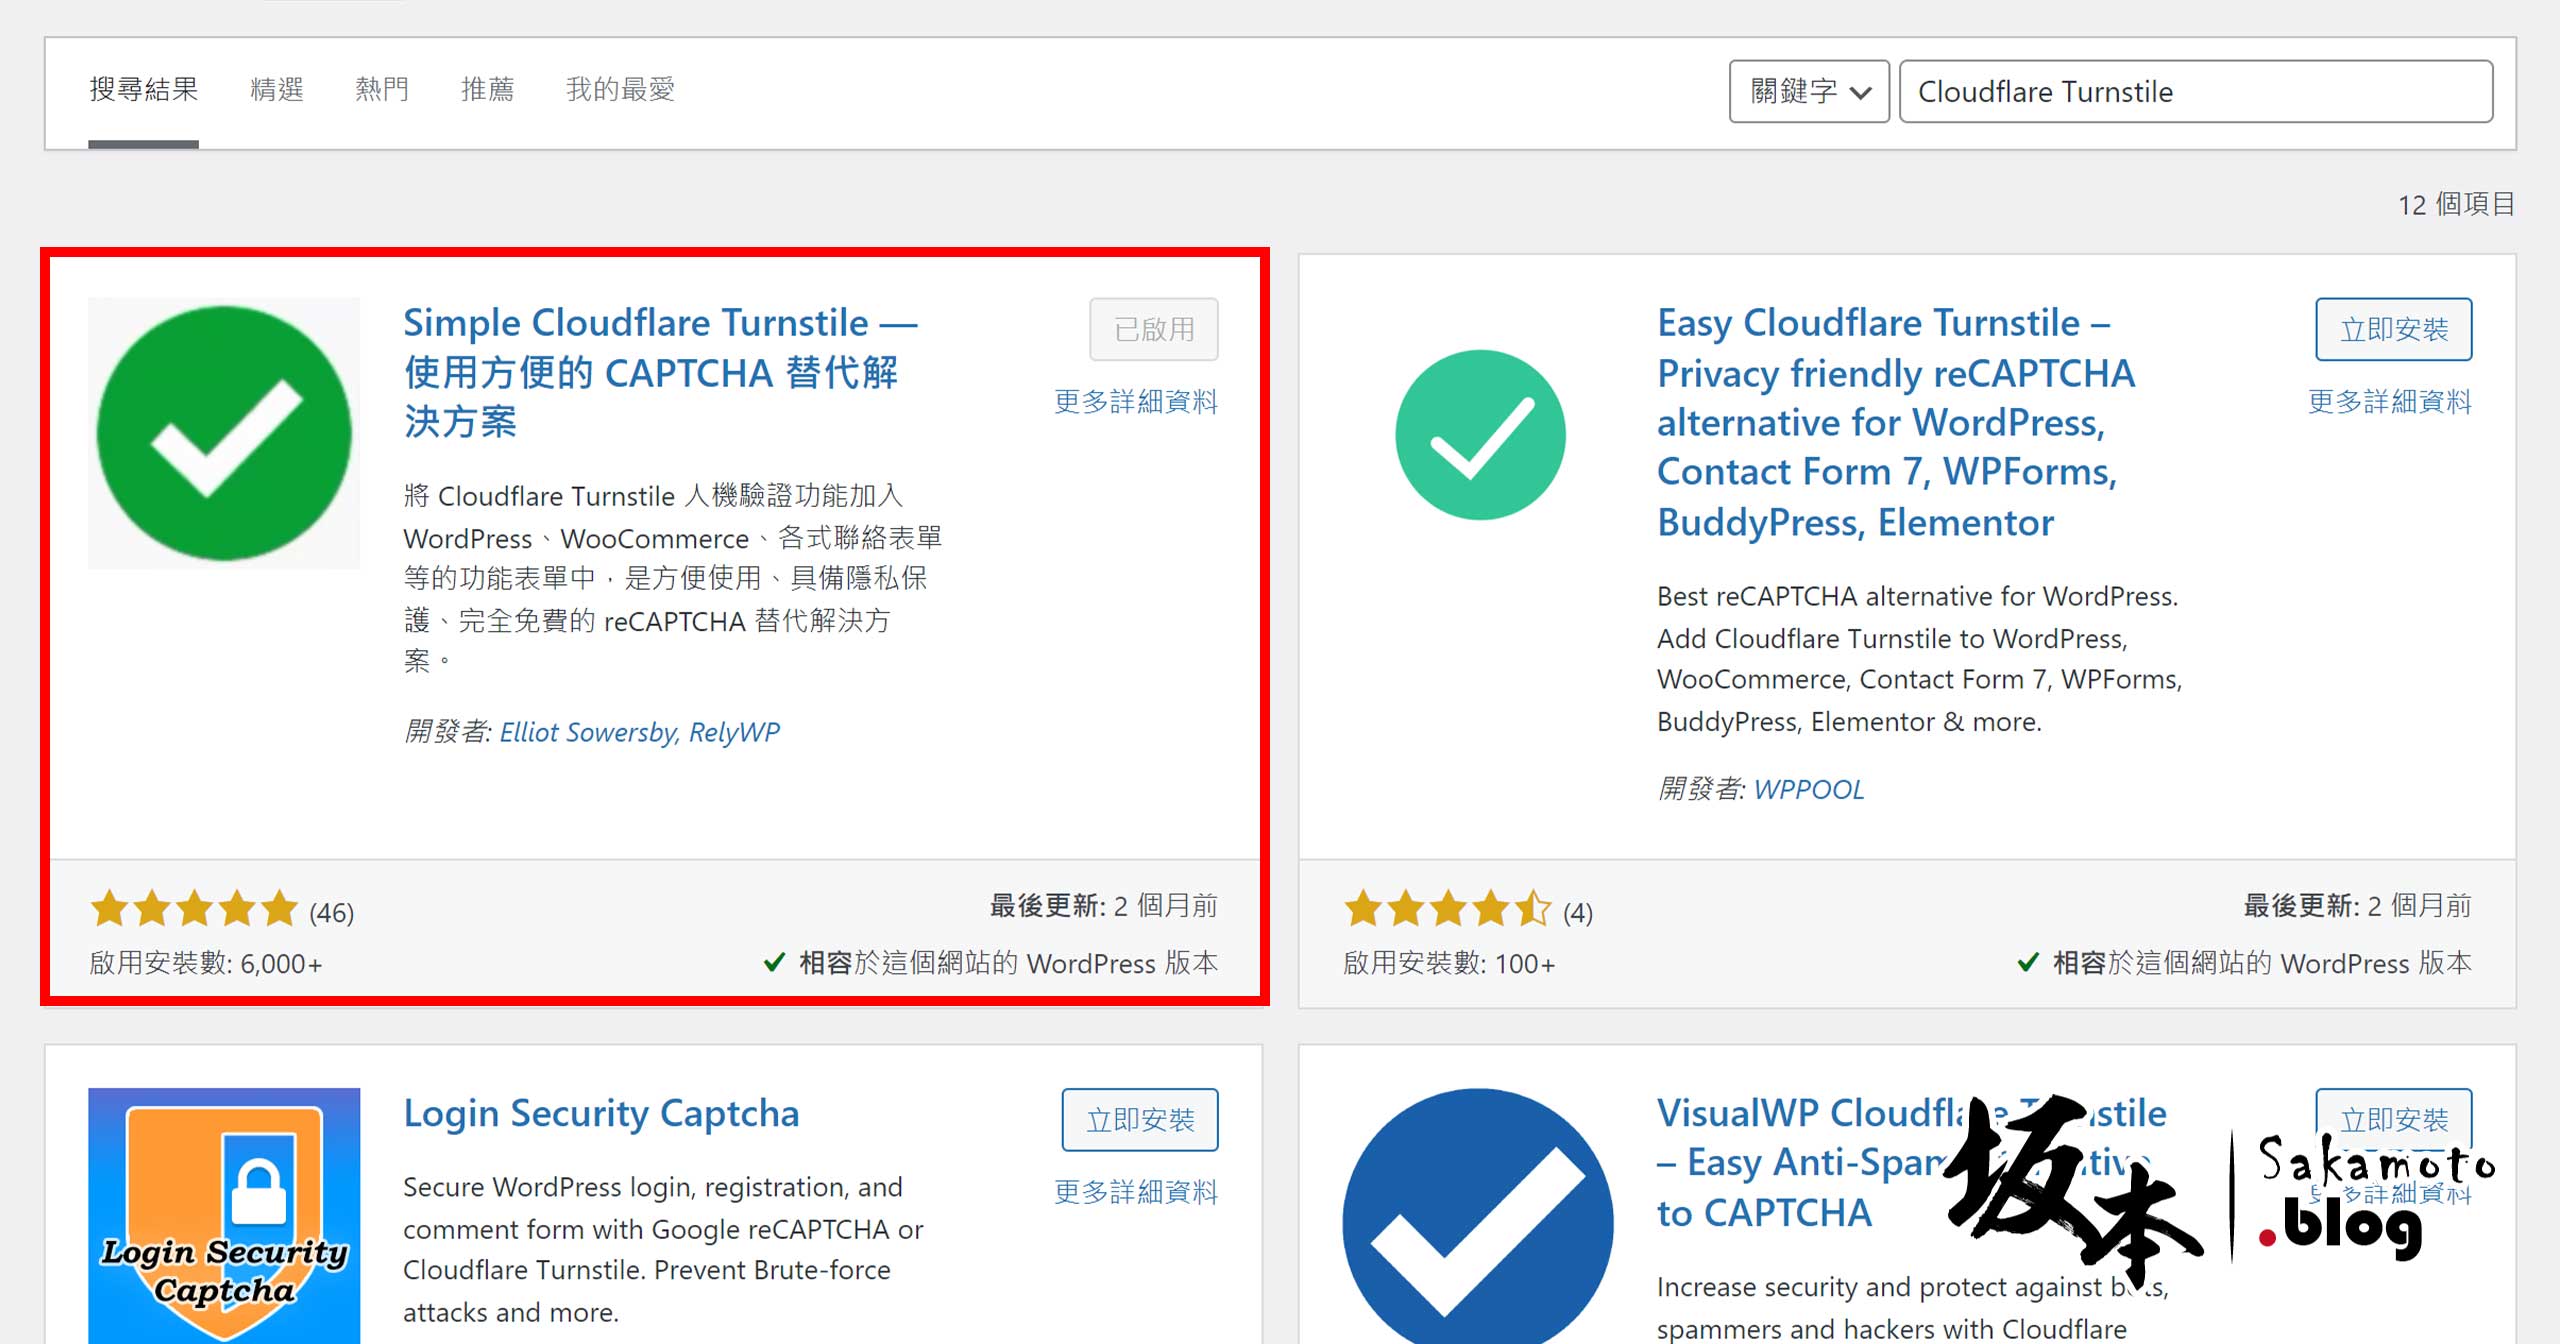Click the 'Best reCAPTCHA alternative for WordPress' description
The image size is (2560, 1344).
[x=1919, y=658]
